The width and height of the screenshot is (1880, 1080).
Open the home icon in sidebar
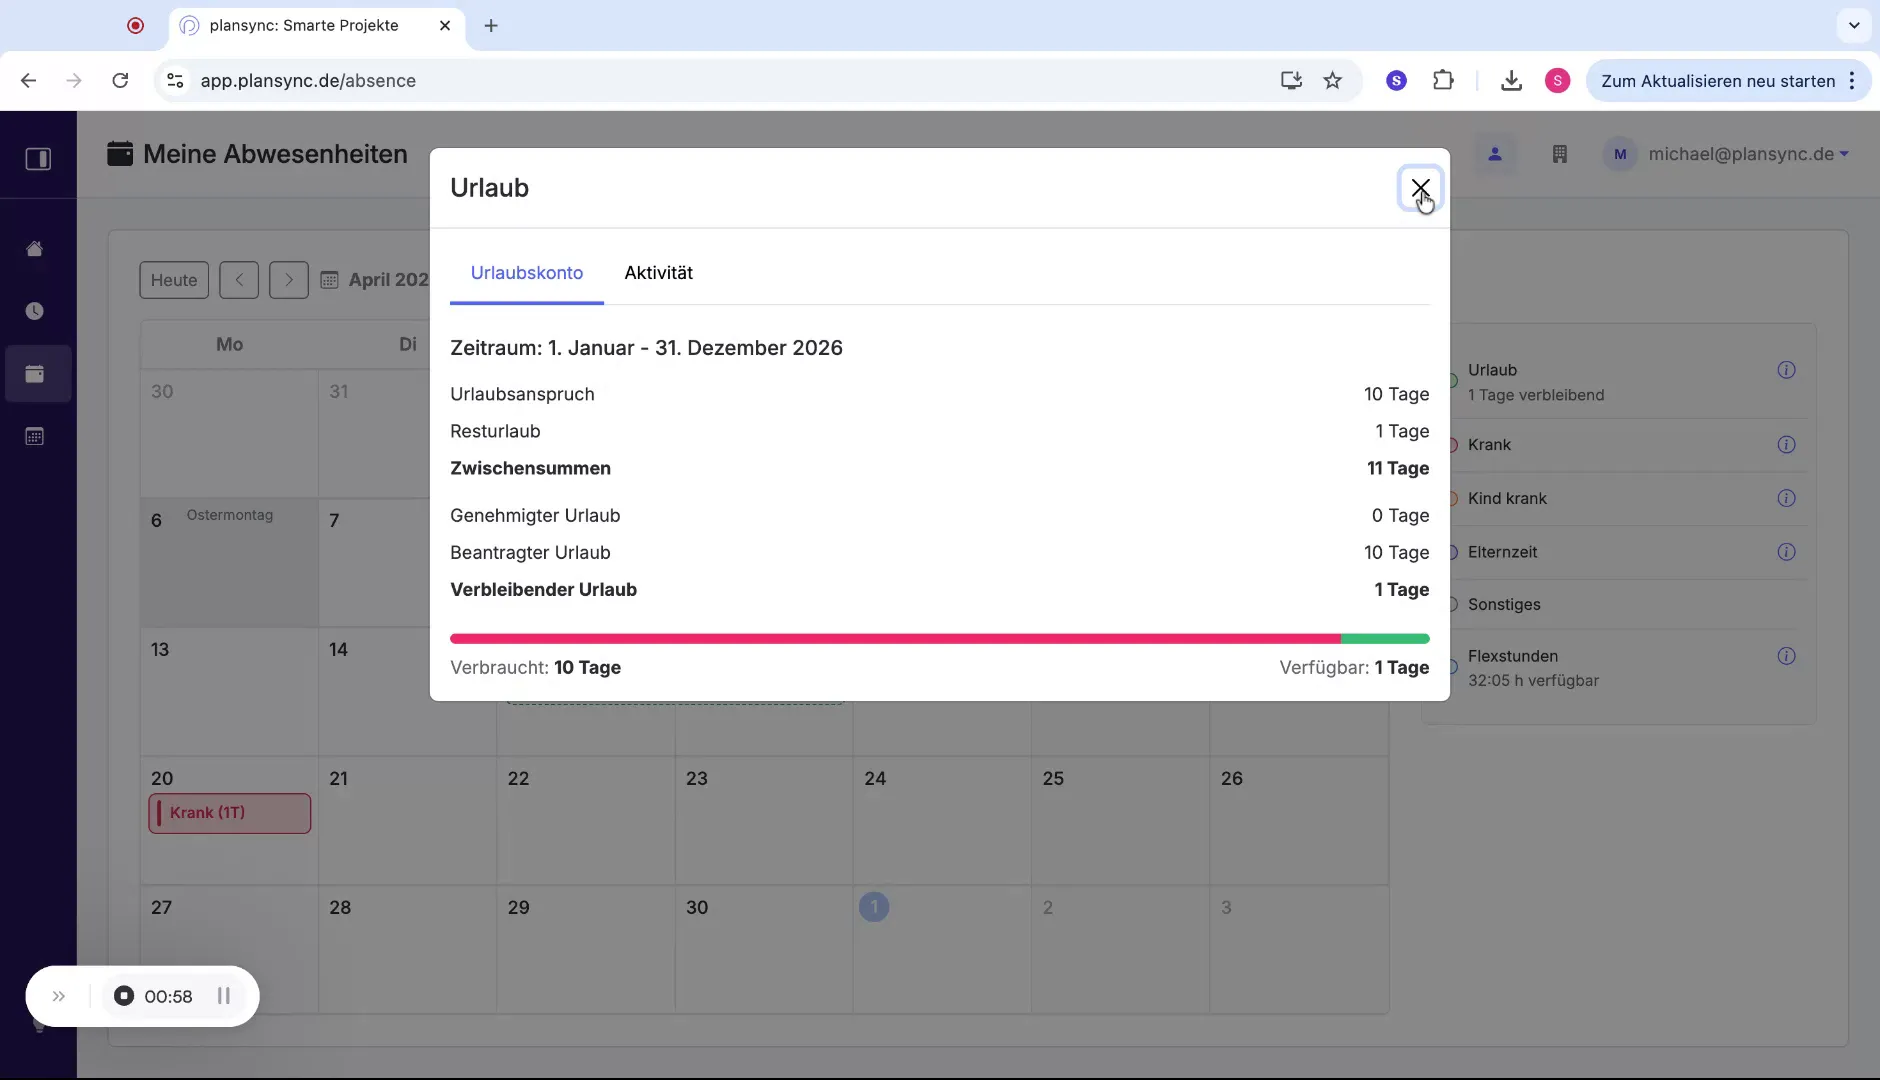pos(35,248)
